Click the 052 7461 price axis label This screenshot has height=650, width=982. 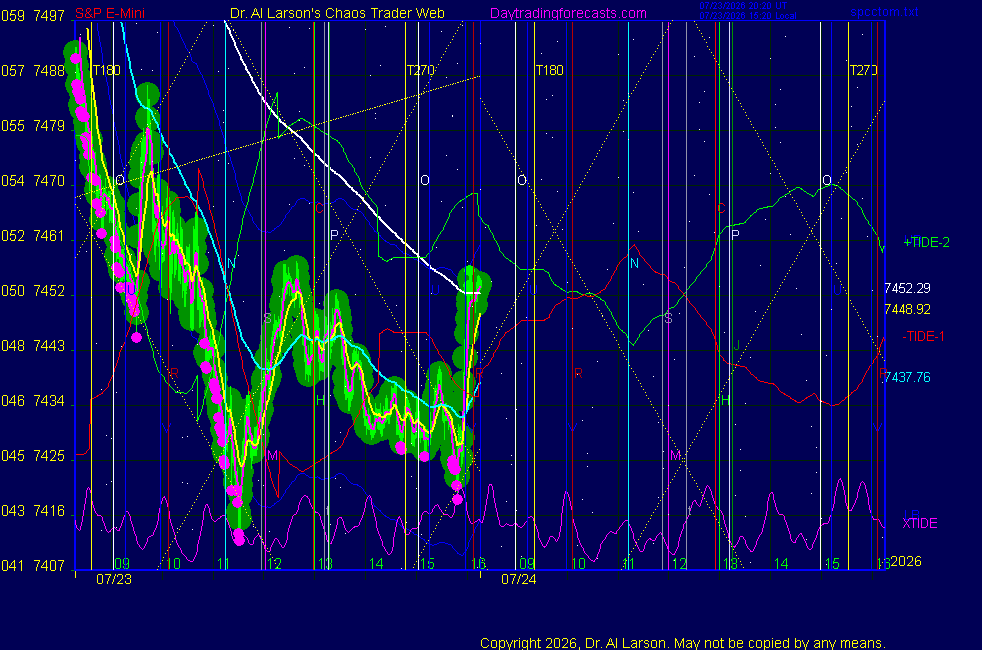point(33,236)
